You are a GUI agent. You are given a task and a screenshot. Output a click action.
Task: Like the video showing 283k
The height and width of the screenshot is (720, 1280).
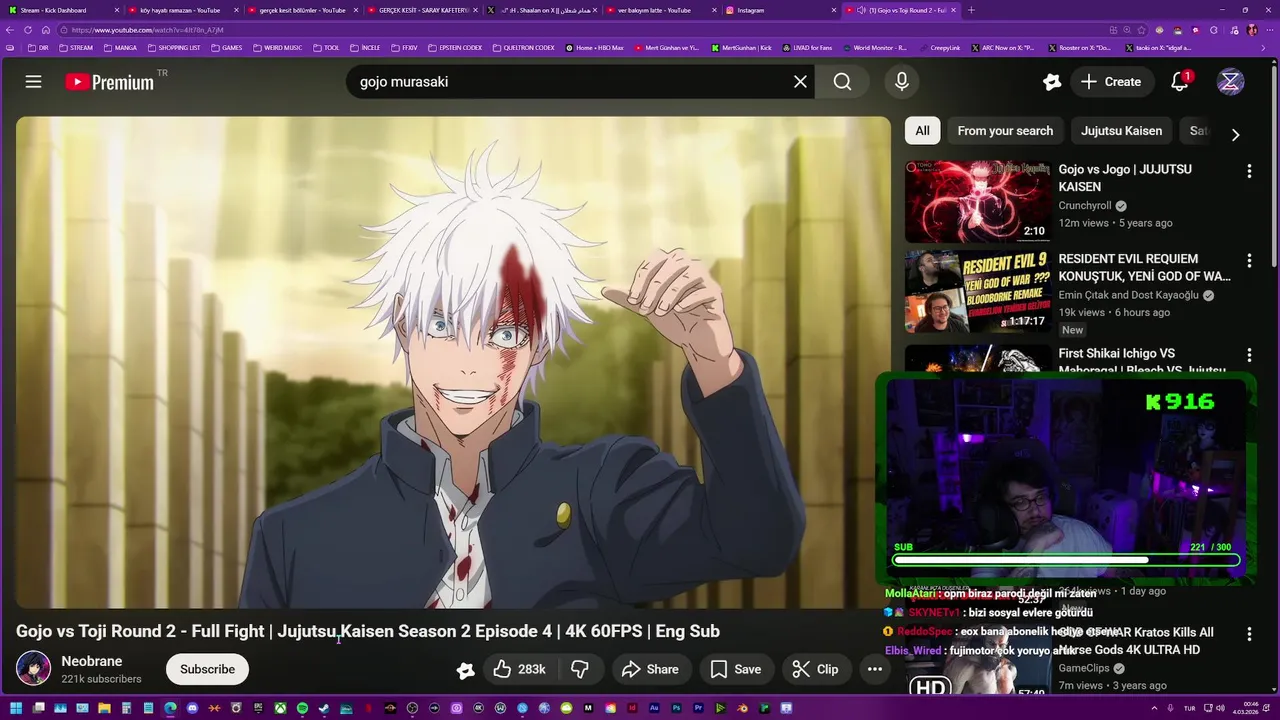point(519,669)
